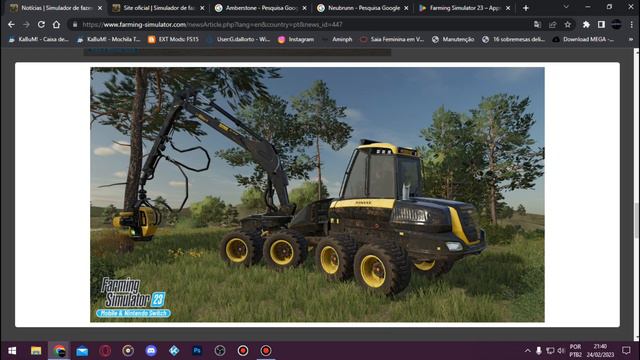Open the tab search chevron
The width and height of the screenshot is (640, 360).
coord(566,7)
